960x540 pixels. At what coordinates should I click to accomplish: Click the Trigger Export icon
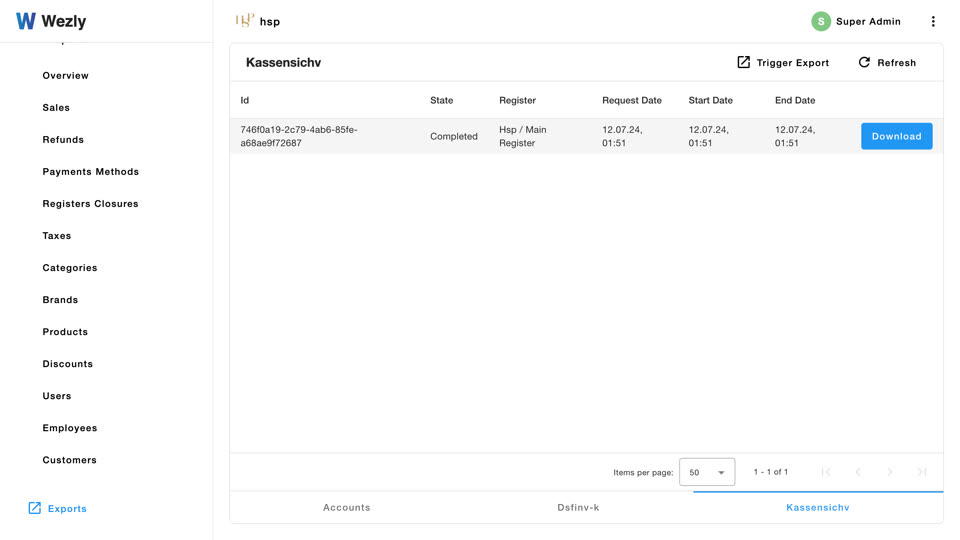(x=743, y=62)
